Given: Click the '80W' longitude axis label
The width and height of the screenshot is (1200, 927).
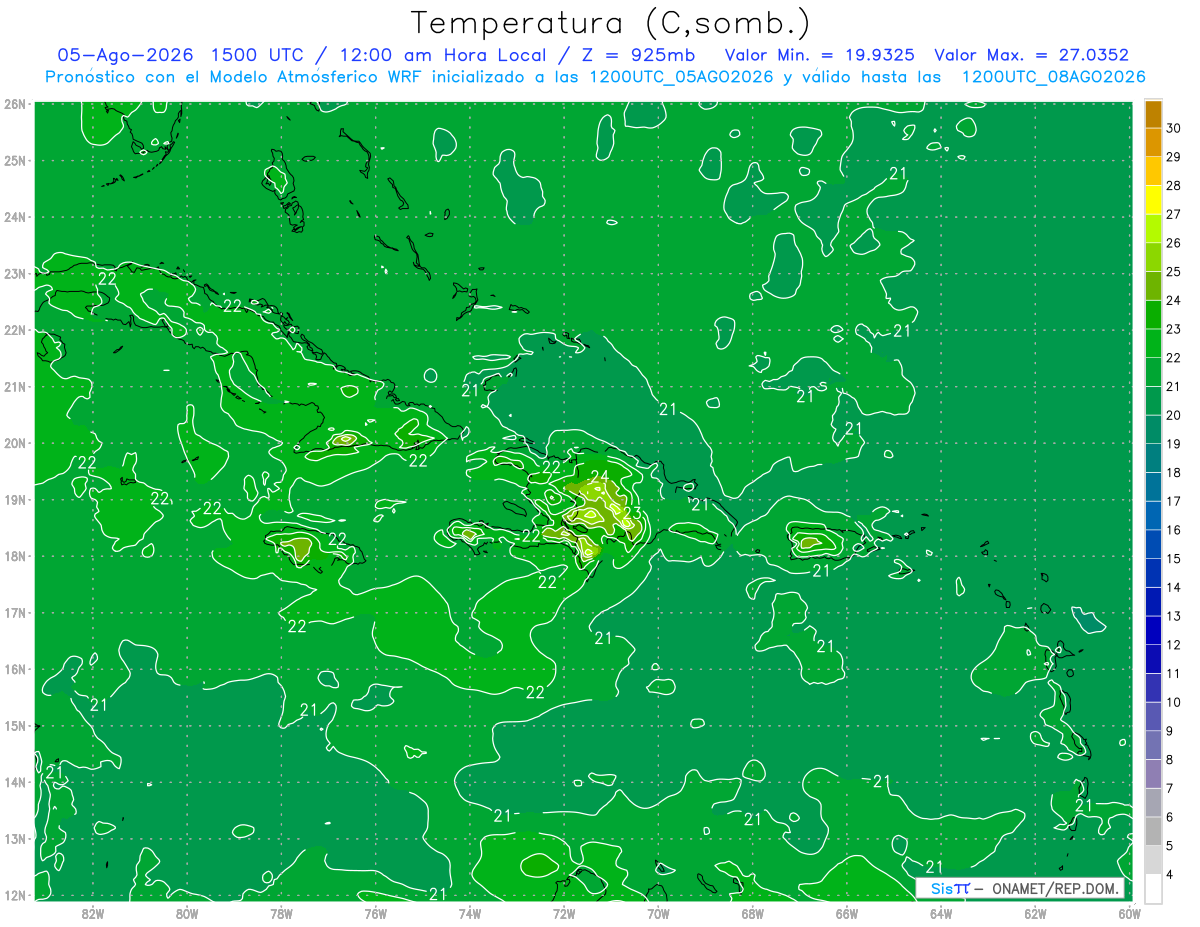Looking at the screenshot, I should 187,912.
